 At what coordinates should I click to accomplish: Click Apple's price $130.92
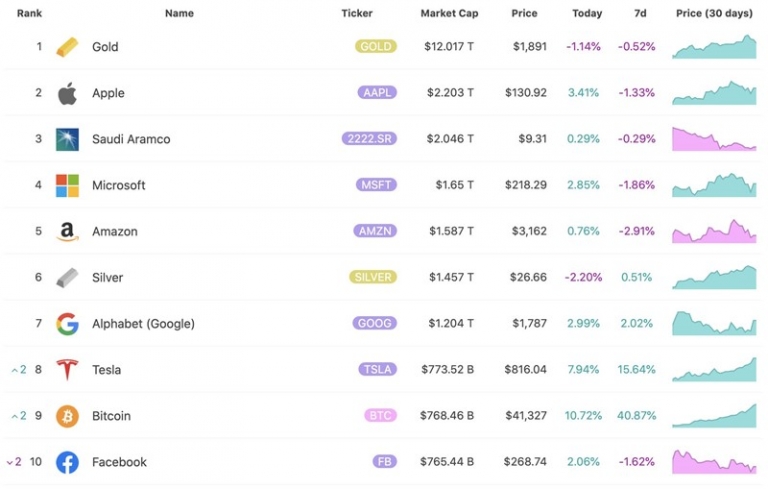click(526, 93)
